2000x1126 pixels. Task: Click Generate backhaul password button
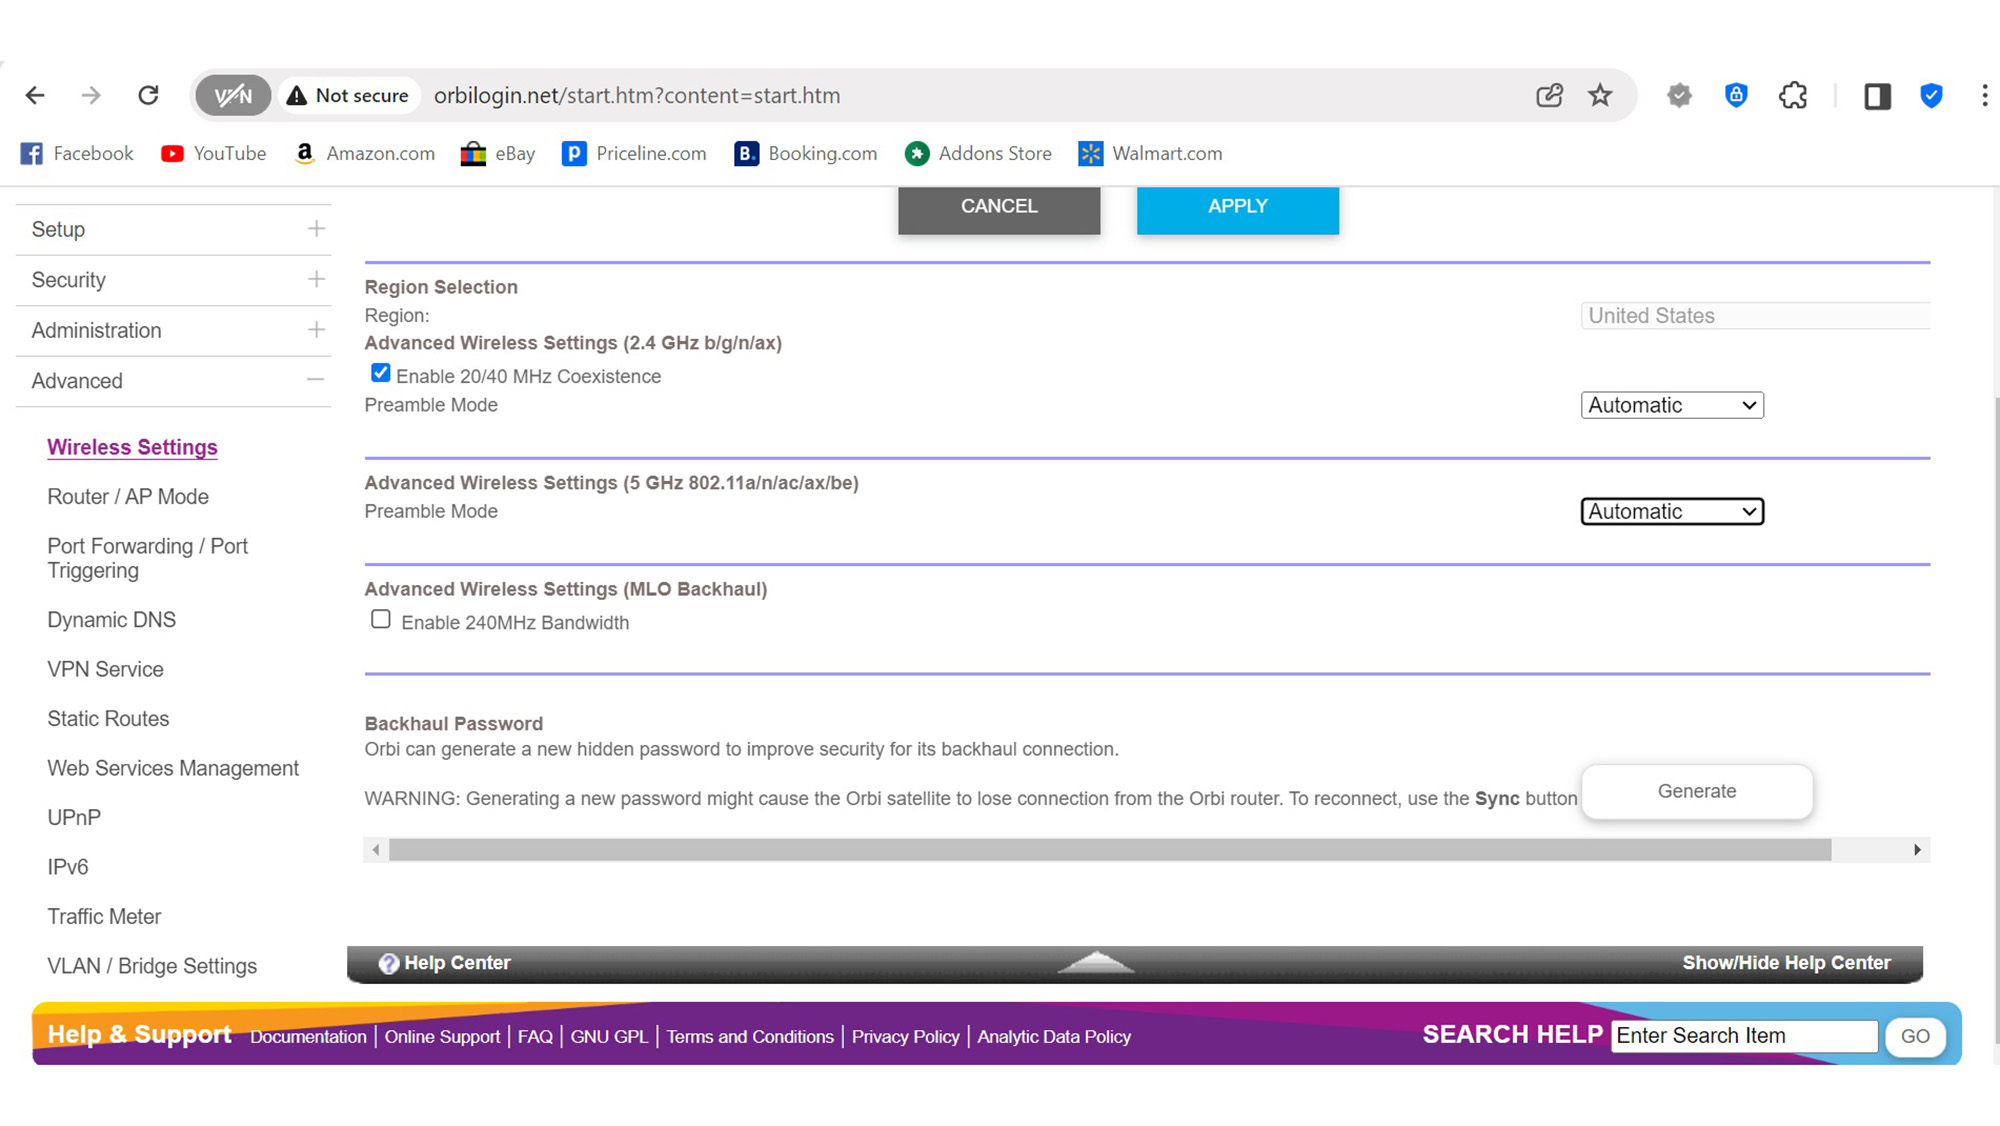pos(1696,791)
